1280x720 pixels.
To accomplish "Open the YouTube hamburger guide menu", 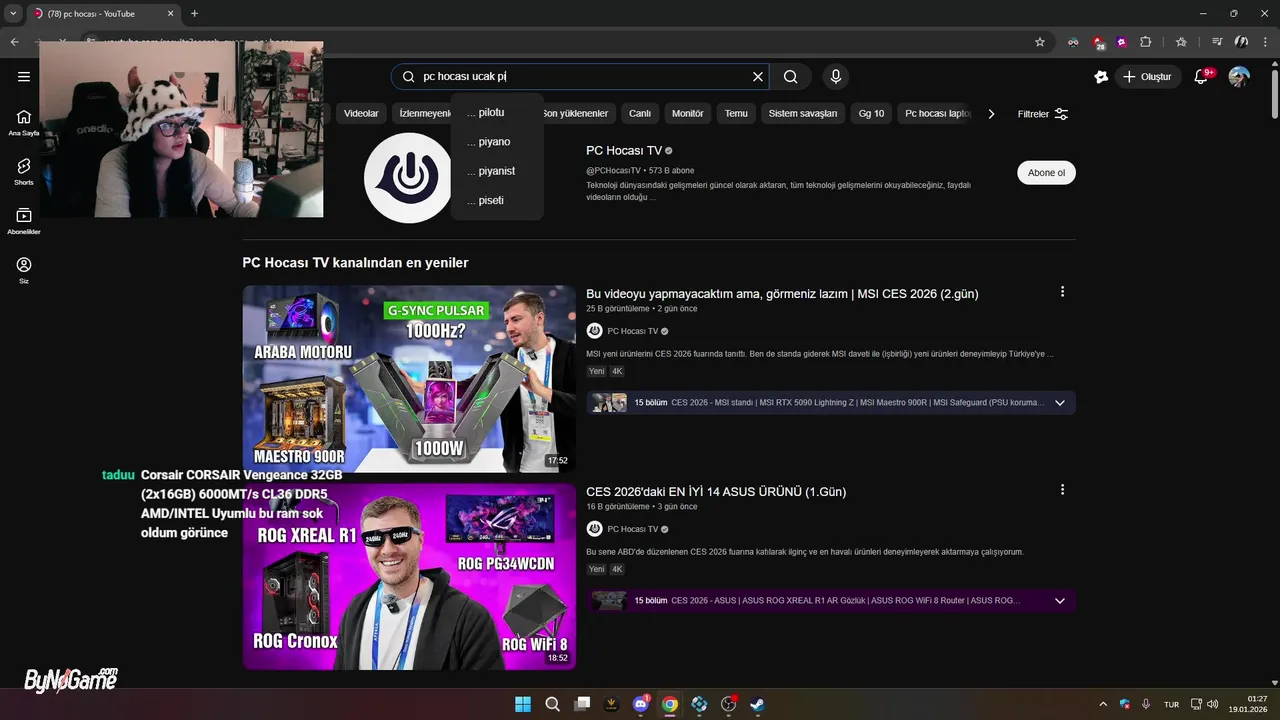I will 24,77.
